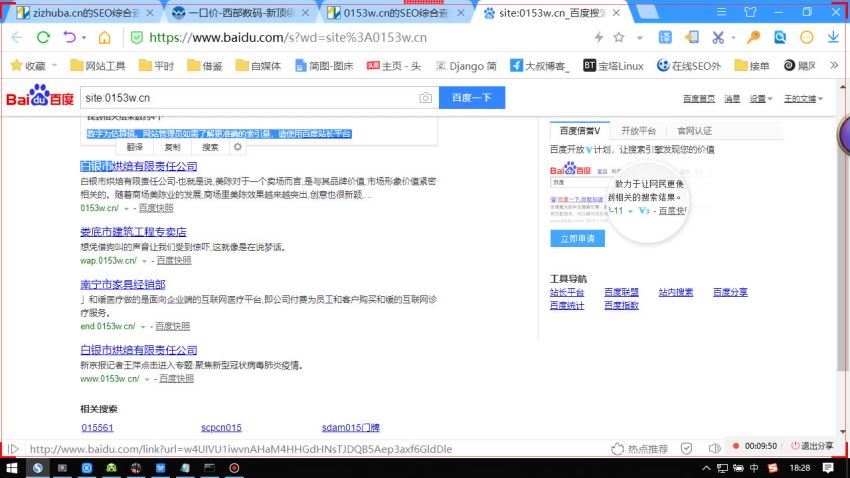The height and width of the screenshot is (478, 850).
Task: Open the 娄底市建筑工程专卖店 result
Action: click(133, 232)
